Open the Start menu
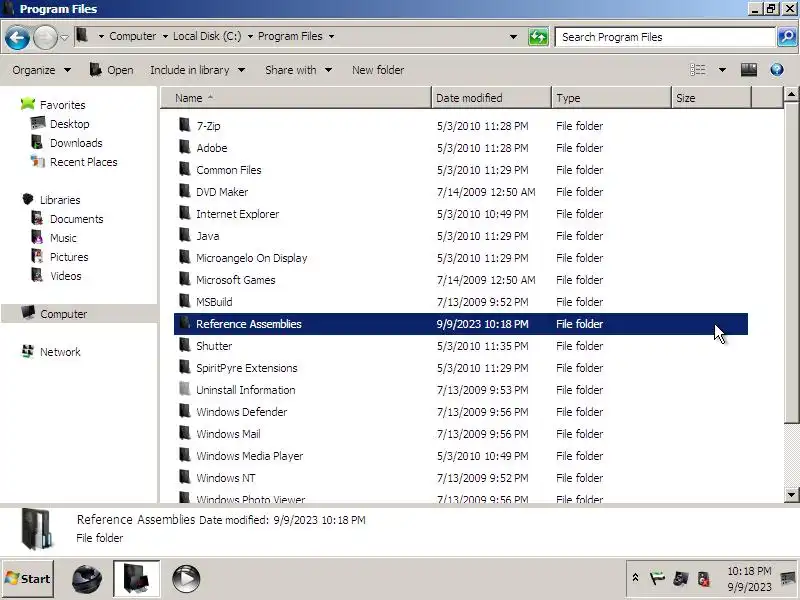The height and width of the screenshot is (600, 800). click(x=28, y=579)
